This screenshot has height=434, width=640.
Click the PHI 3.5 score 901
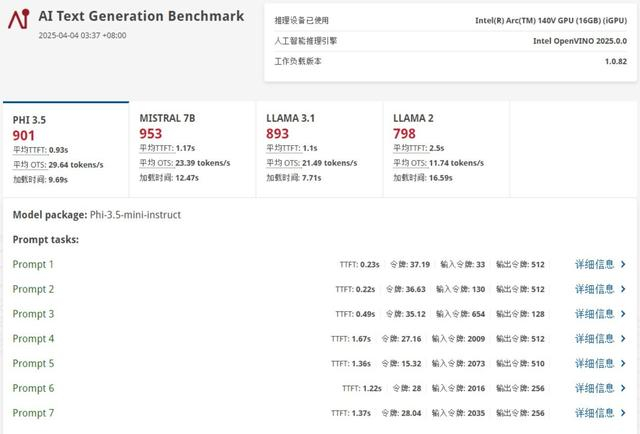pyautogui.click(x=24, y=136)
